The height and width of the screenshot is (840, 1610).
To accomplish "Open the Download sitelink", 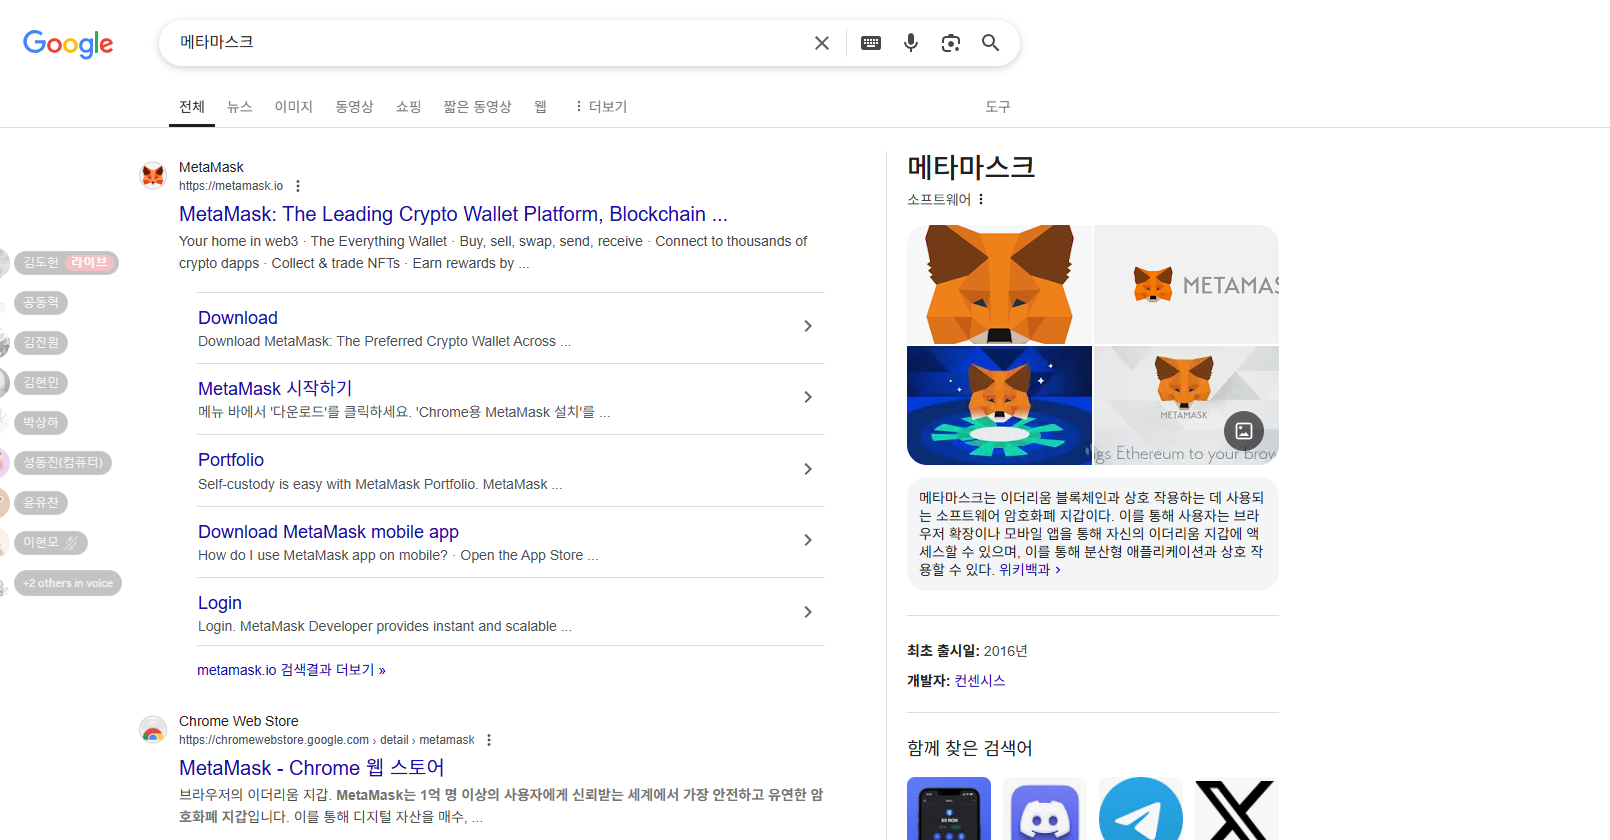I will pyautogui.click(x=238, y=318).
